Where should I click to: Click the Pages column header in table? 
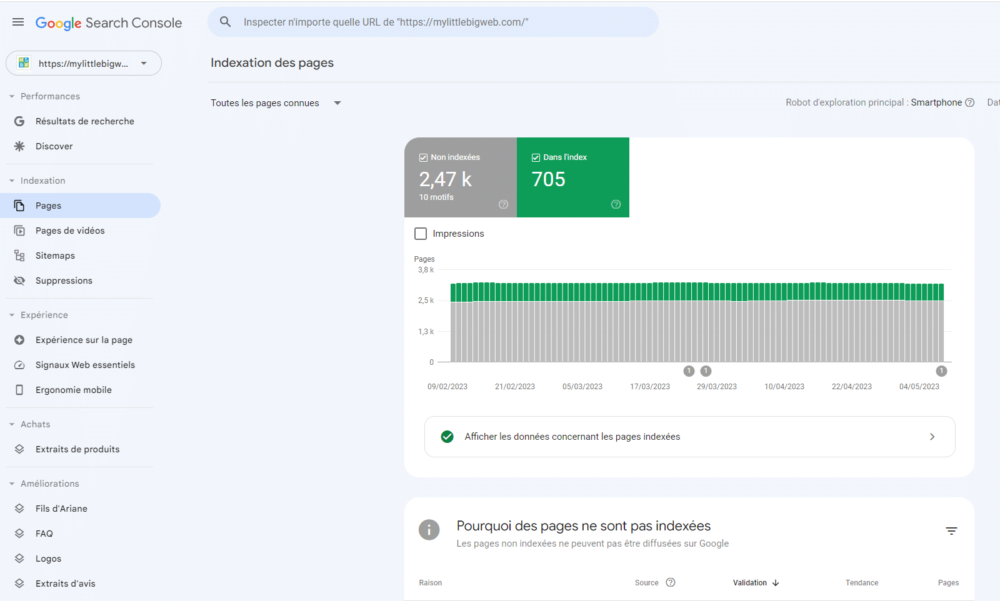948,582
